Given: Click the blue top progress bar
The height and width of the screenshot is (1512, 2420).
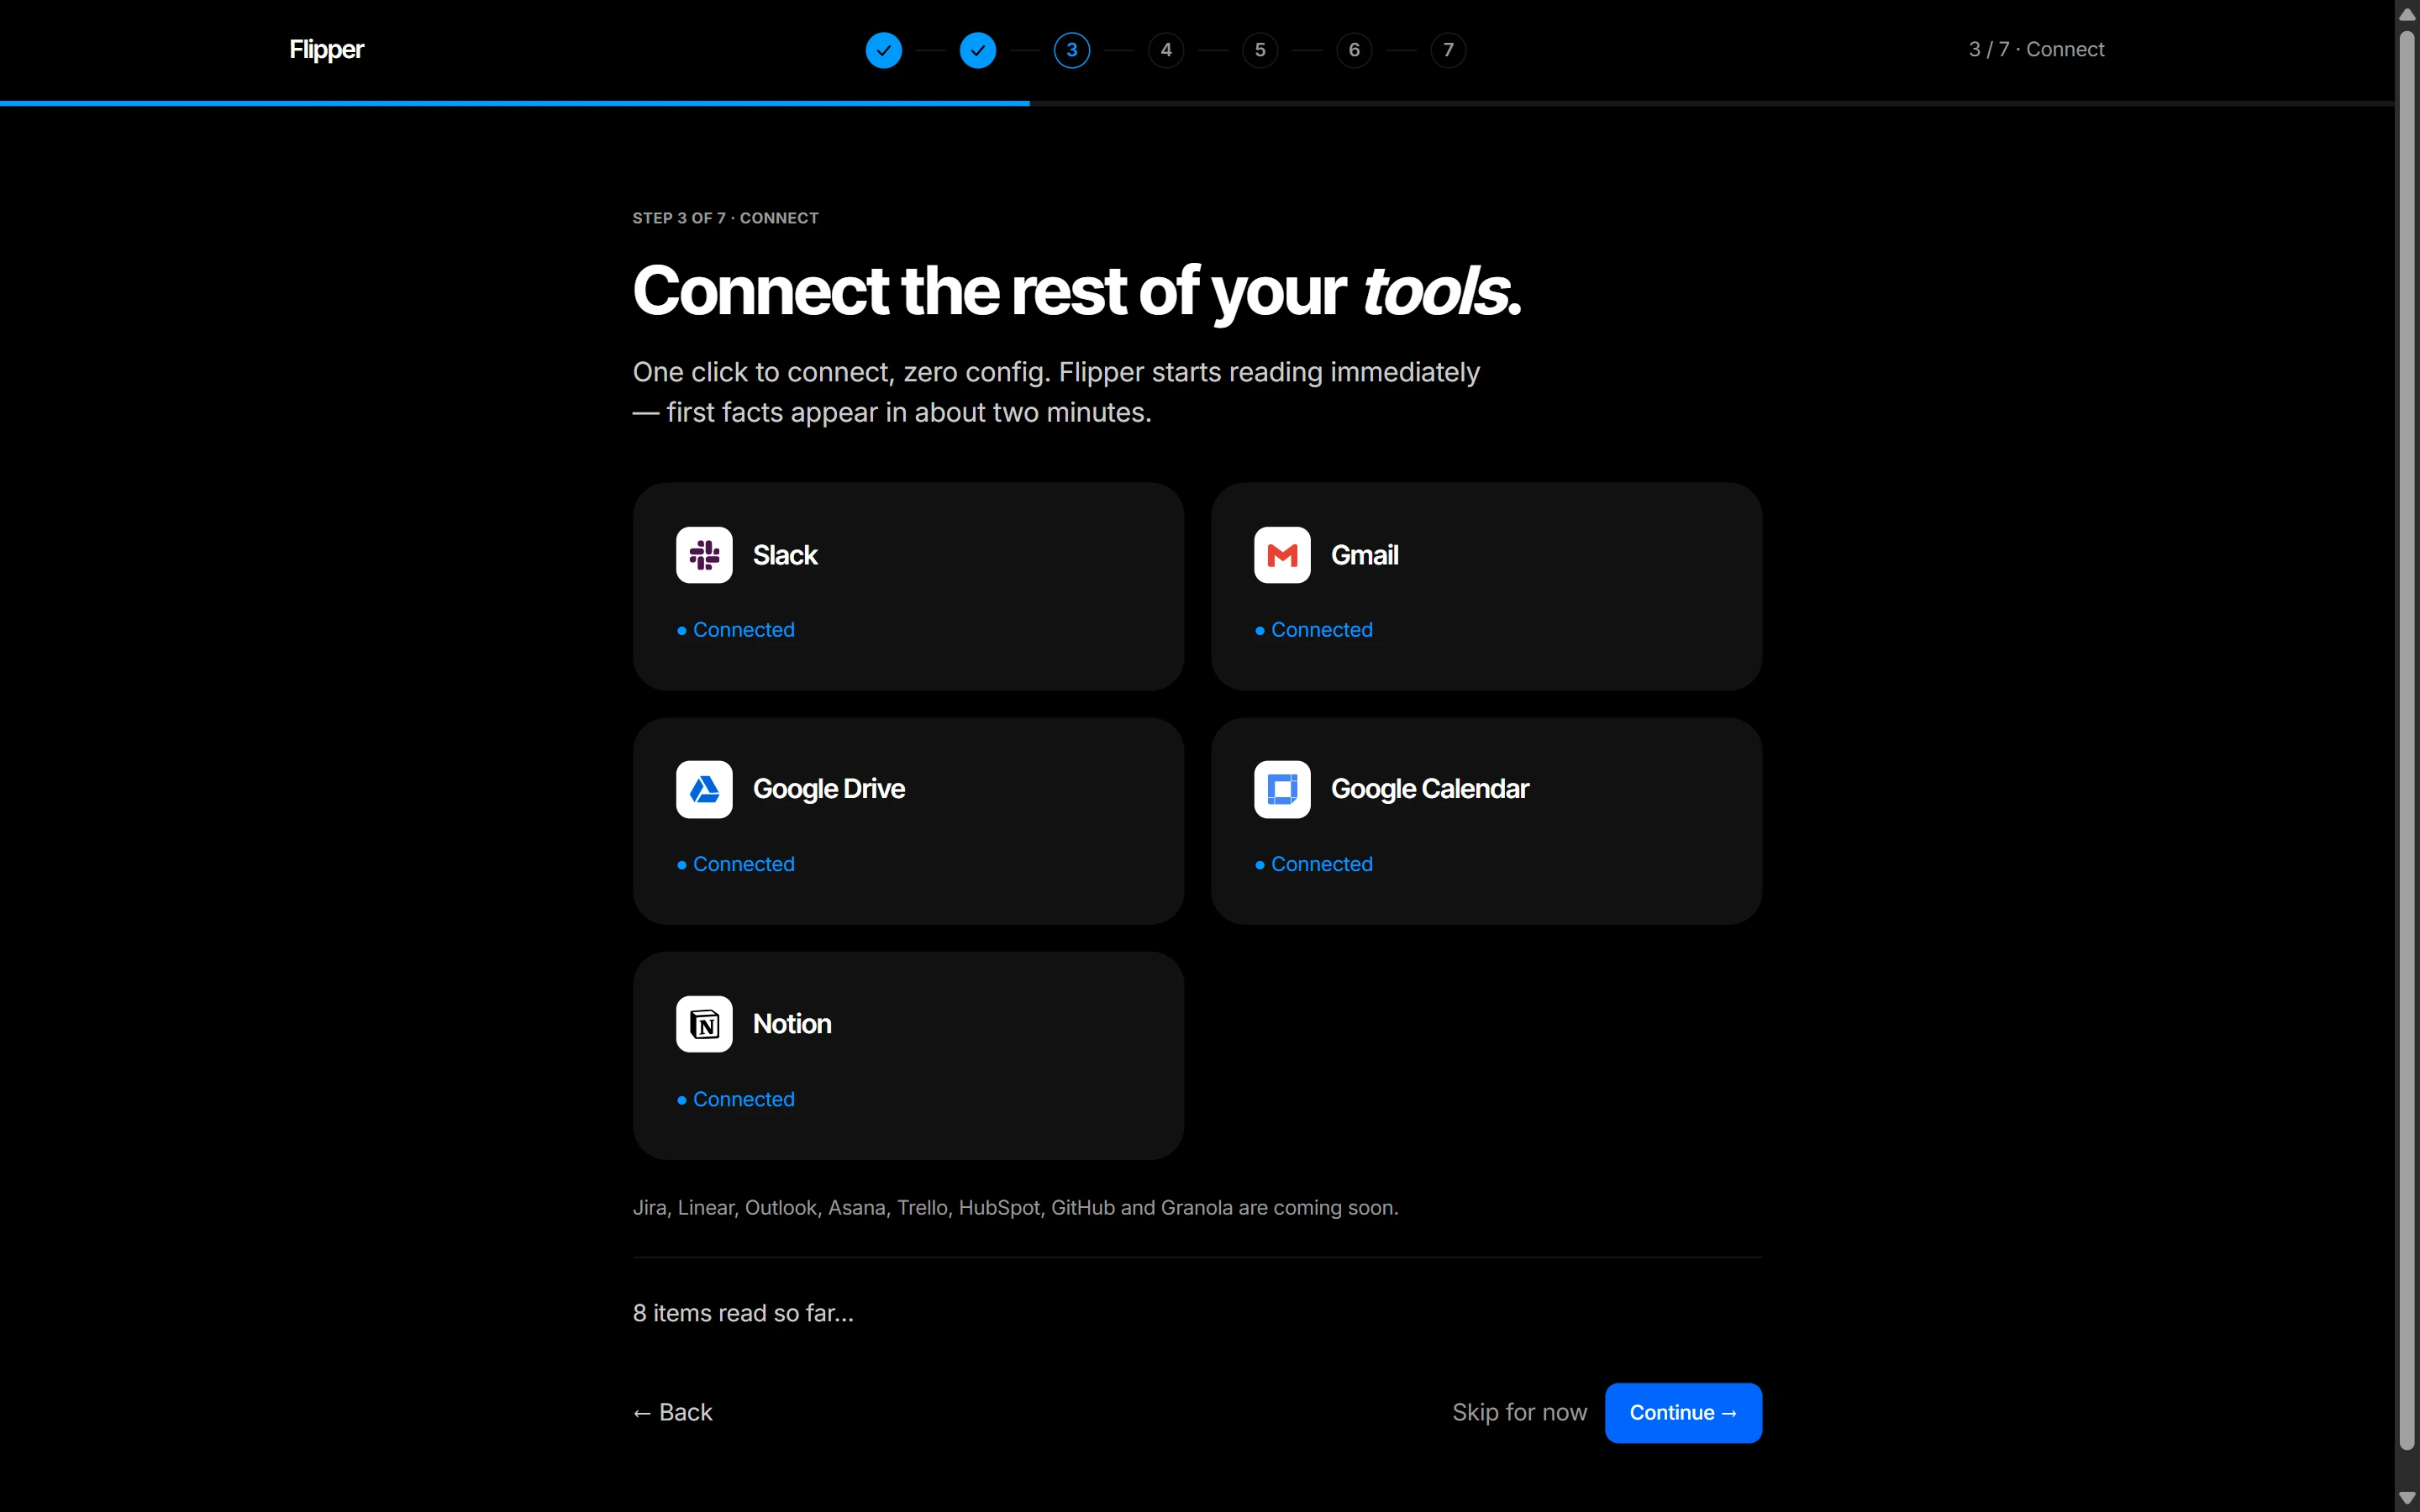Looking at the screenshot, I should point(514,103).
